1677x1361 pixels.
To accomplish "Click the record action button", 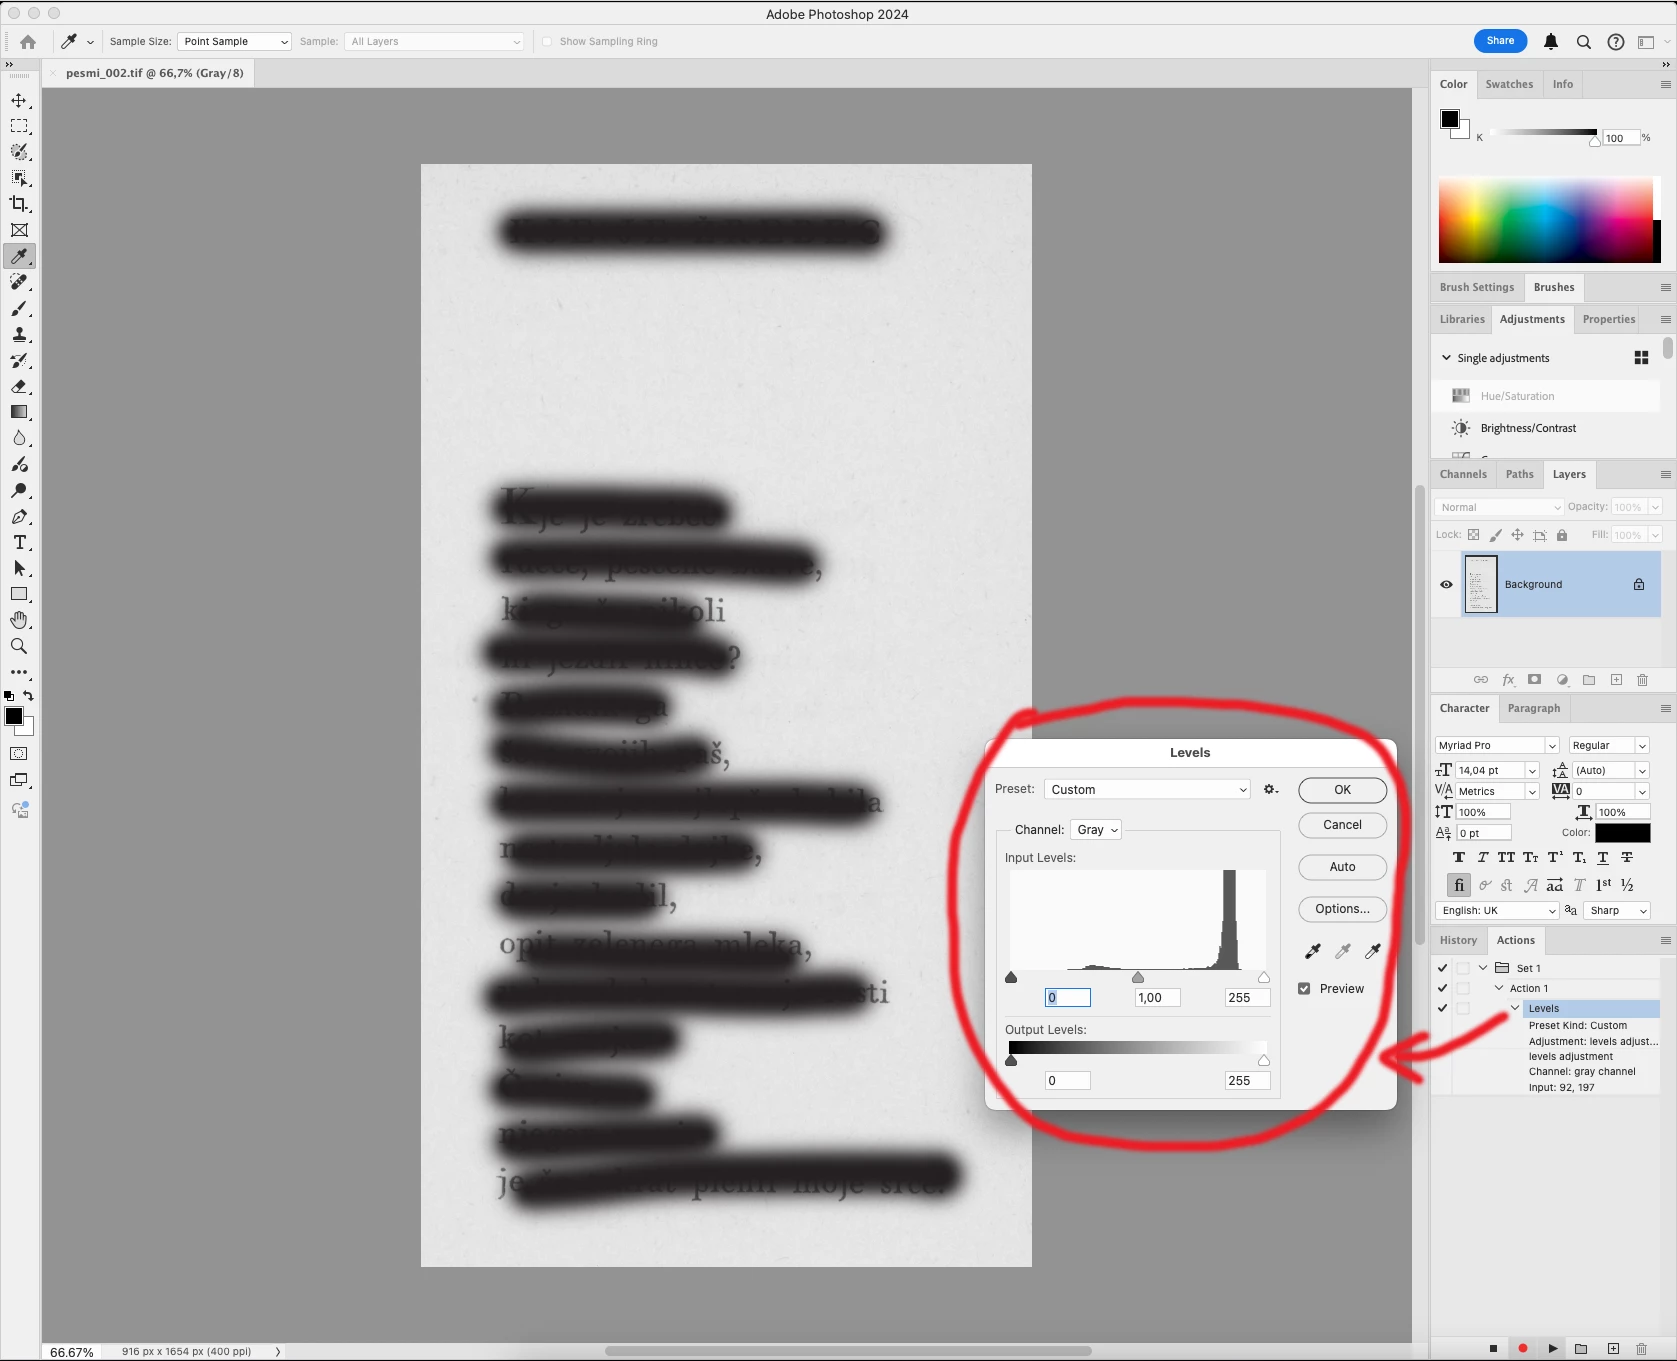I will tap(1522, 1348).
